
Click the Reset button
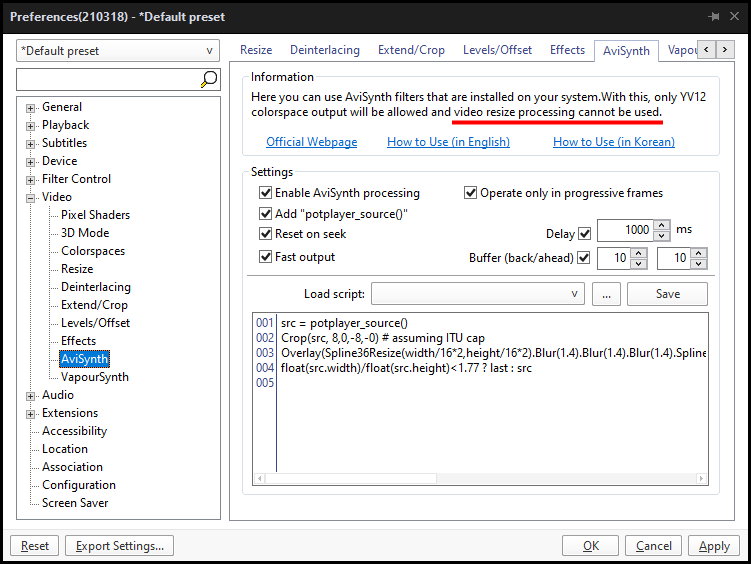point(34,546)
